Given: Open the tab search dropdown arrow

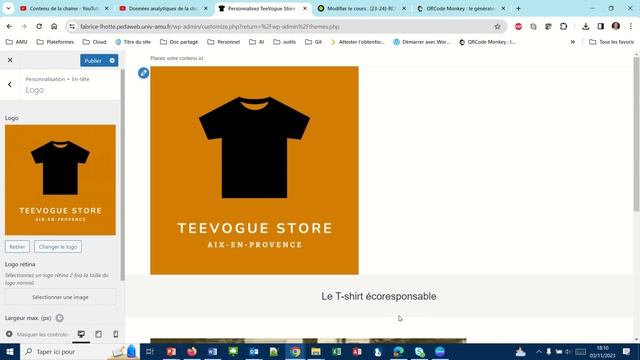Looking at the screenshot, I should (x=8, y=8).
